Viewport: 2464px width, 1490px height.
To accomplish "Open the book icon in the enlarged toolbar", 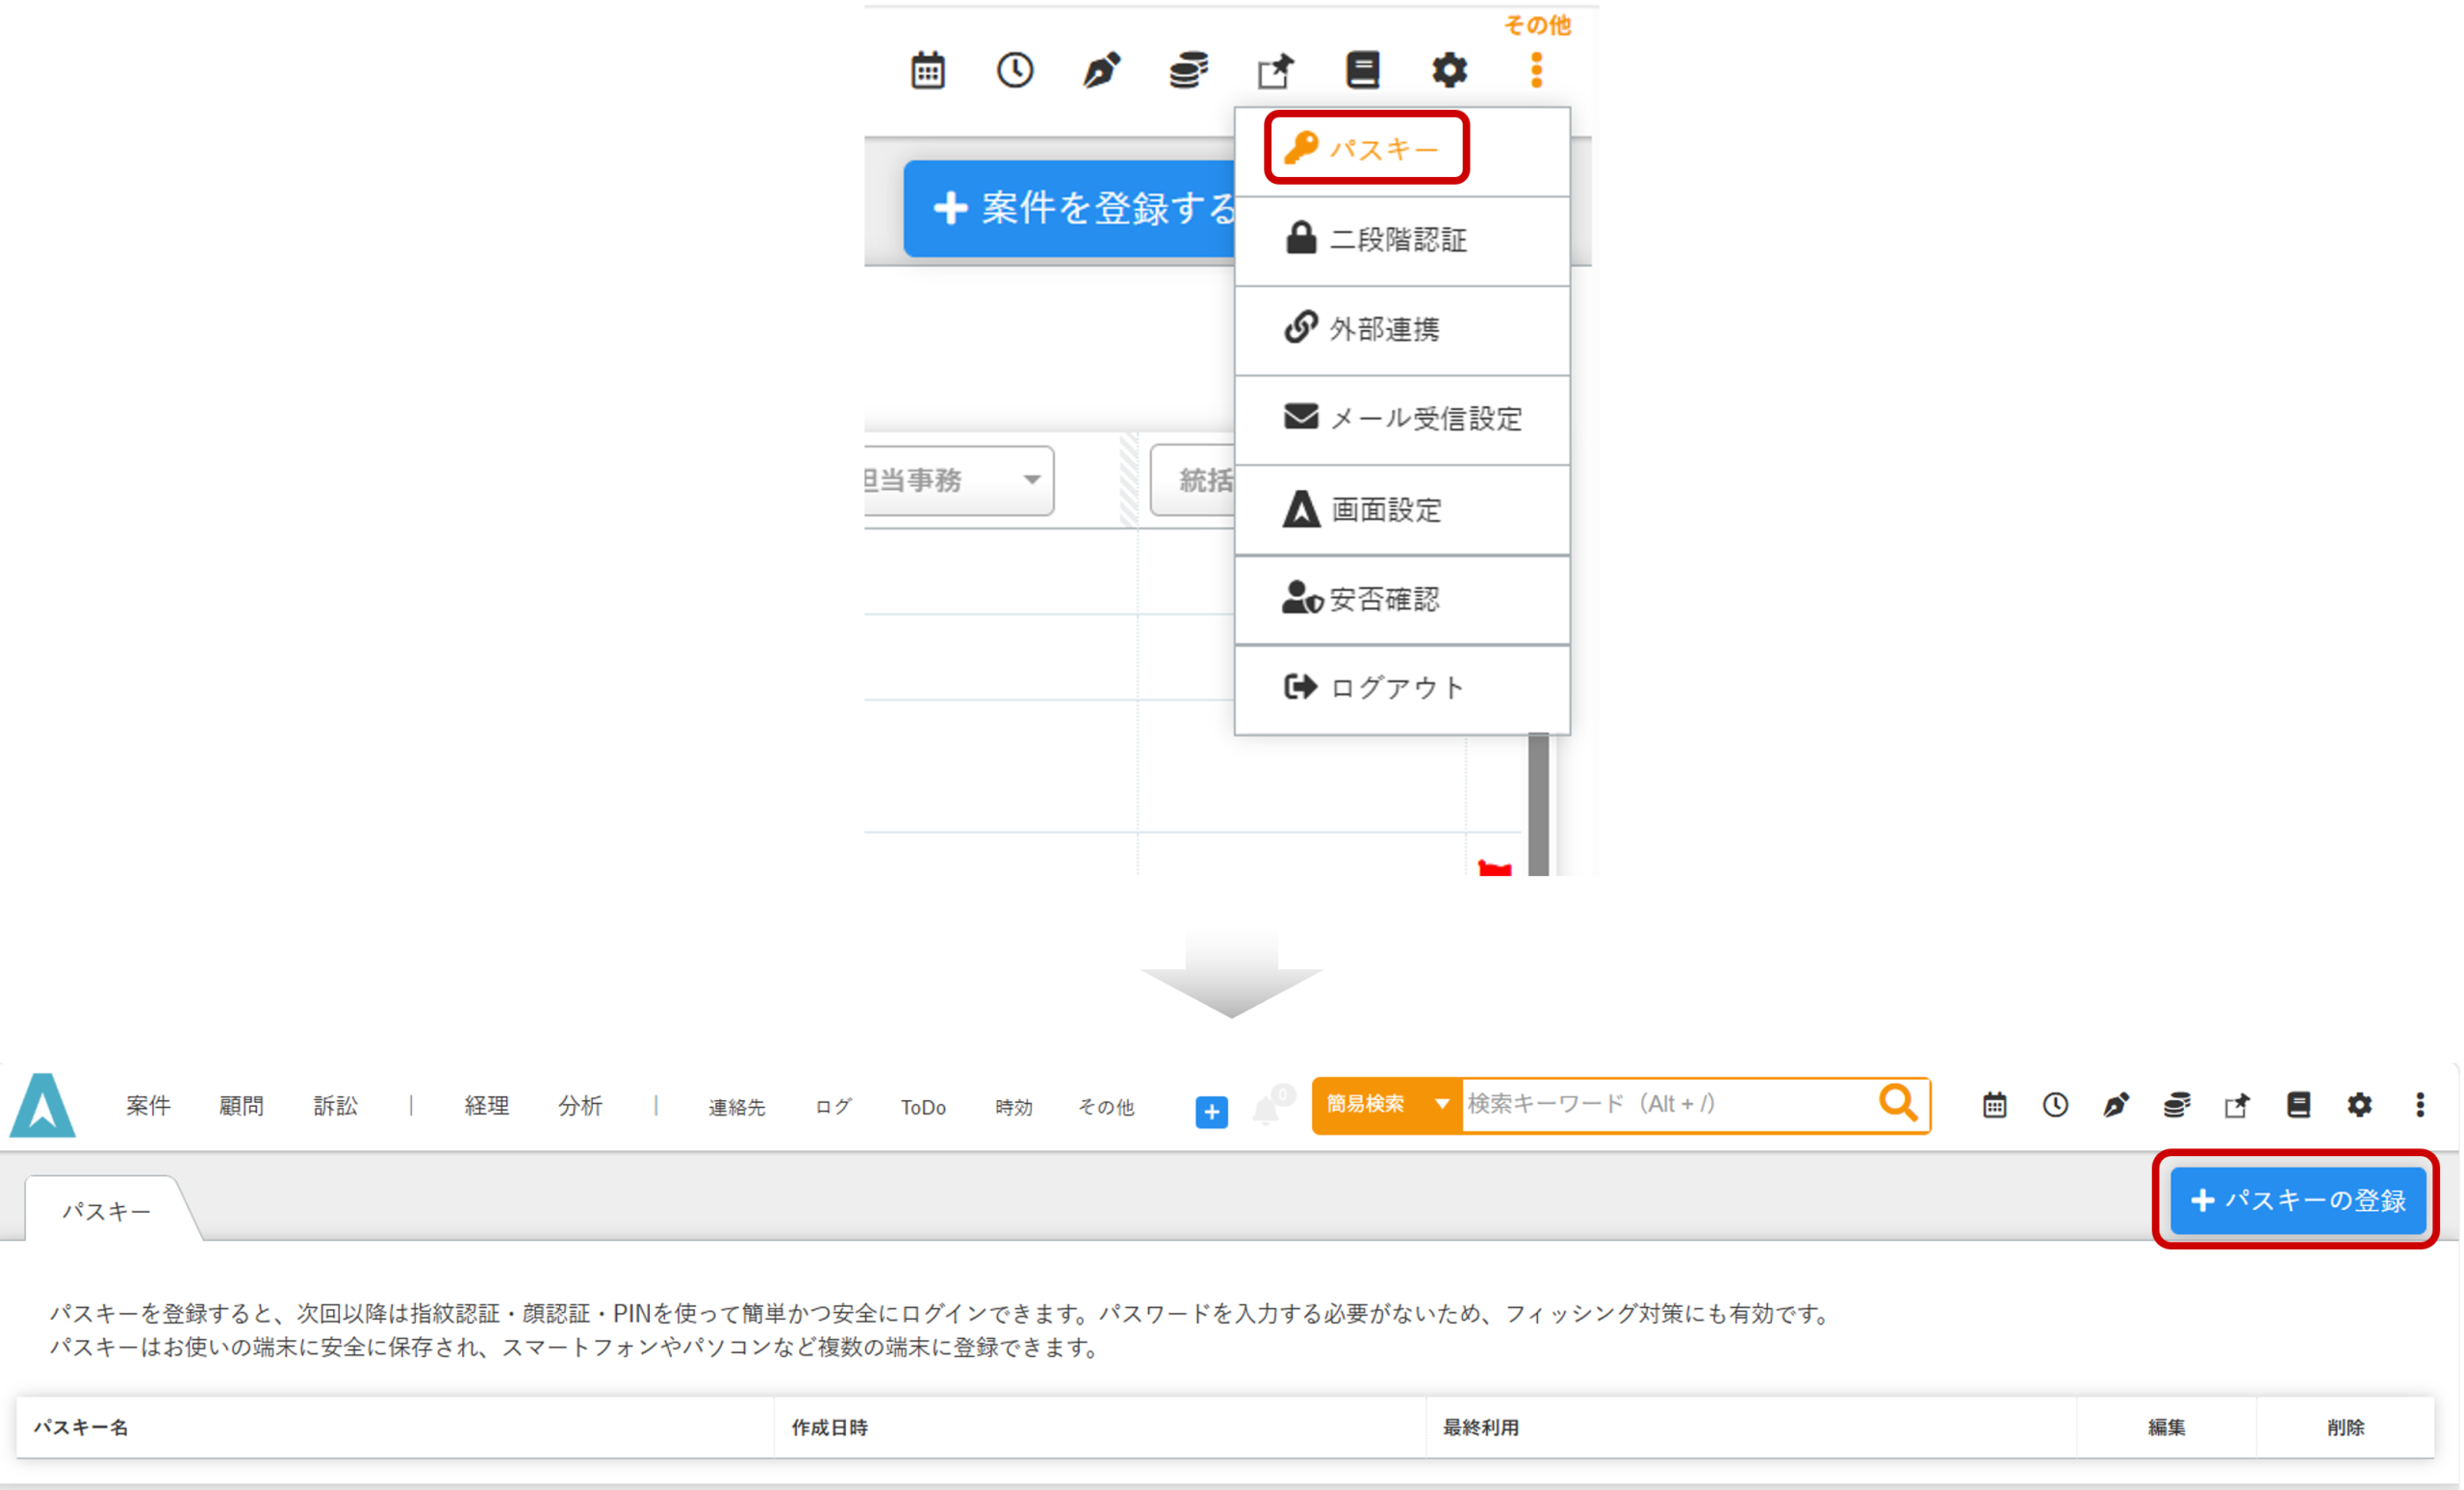I will [x=1362, y=70].
